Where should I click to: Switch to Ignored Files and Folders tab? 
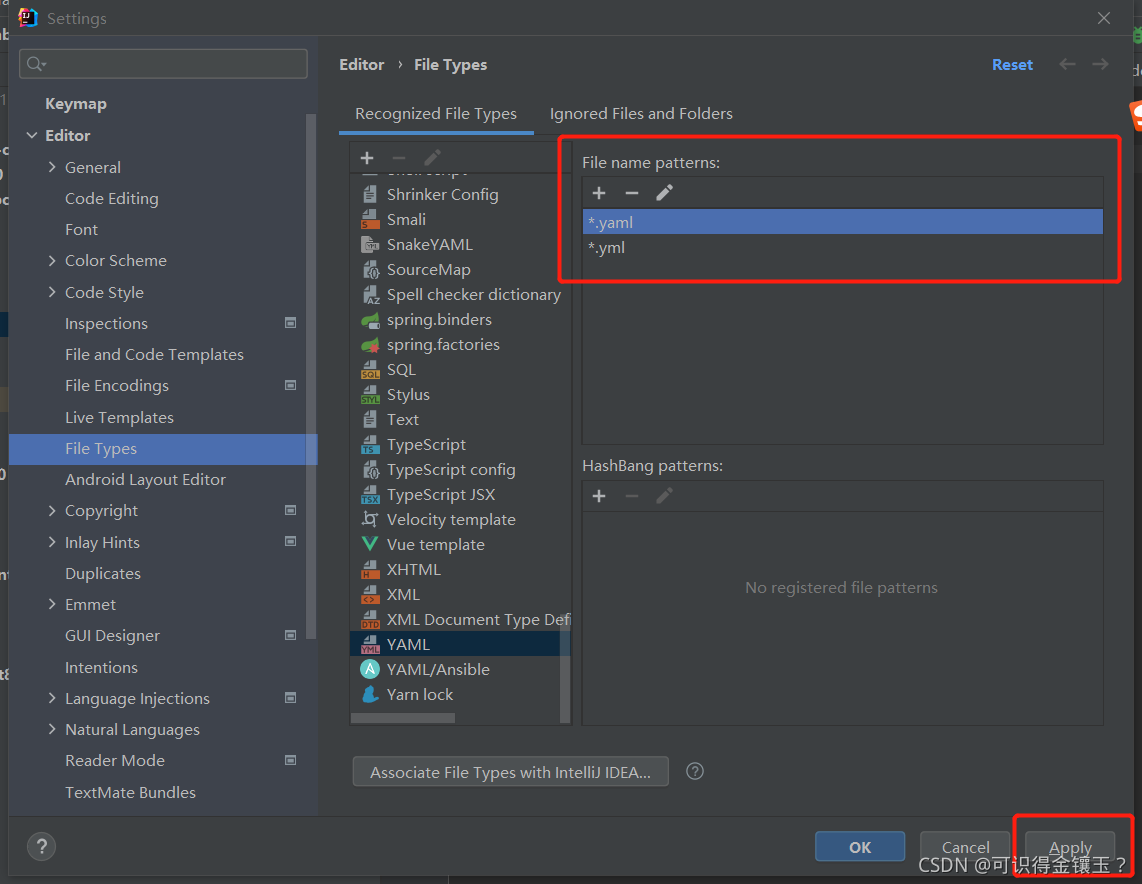pos(641,114)
